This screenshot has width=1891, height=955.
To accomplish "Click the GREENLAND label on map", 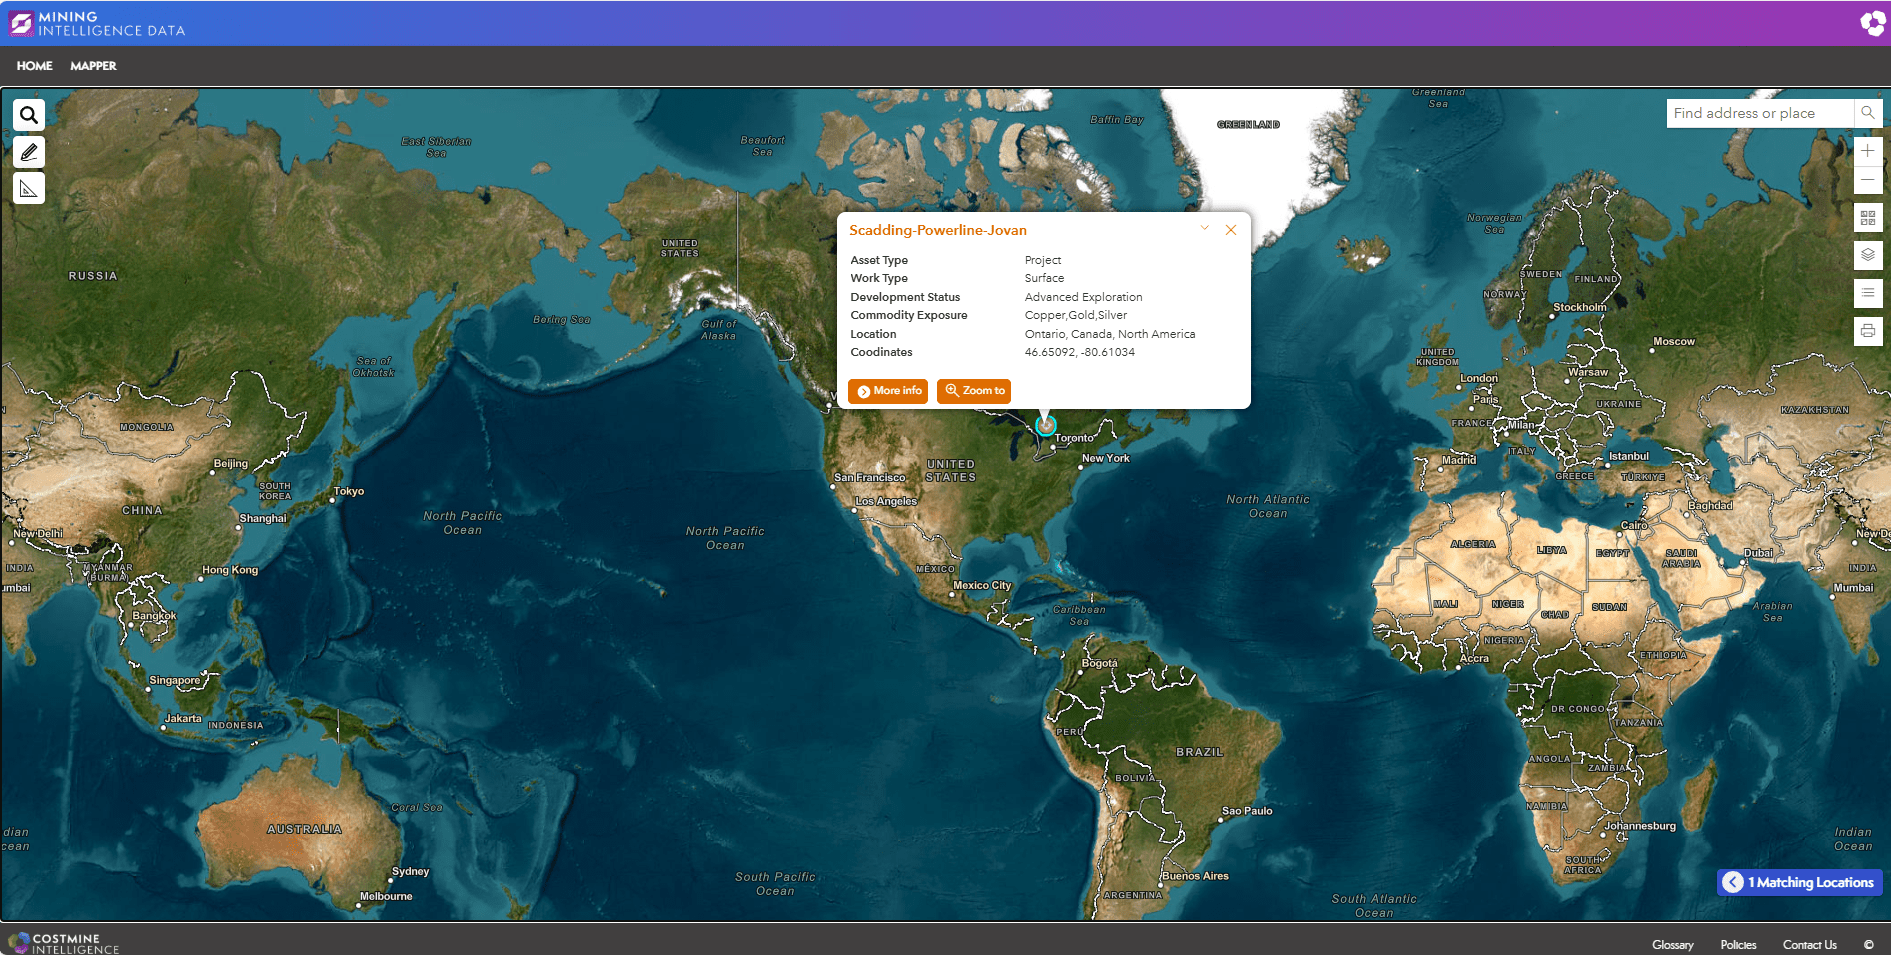I will tap(1248, 125).
